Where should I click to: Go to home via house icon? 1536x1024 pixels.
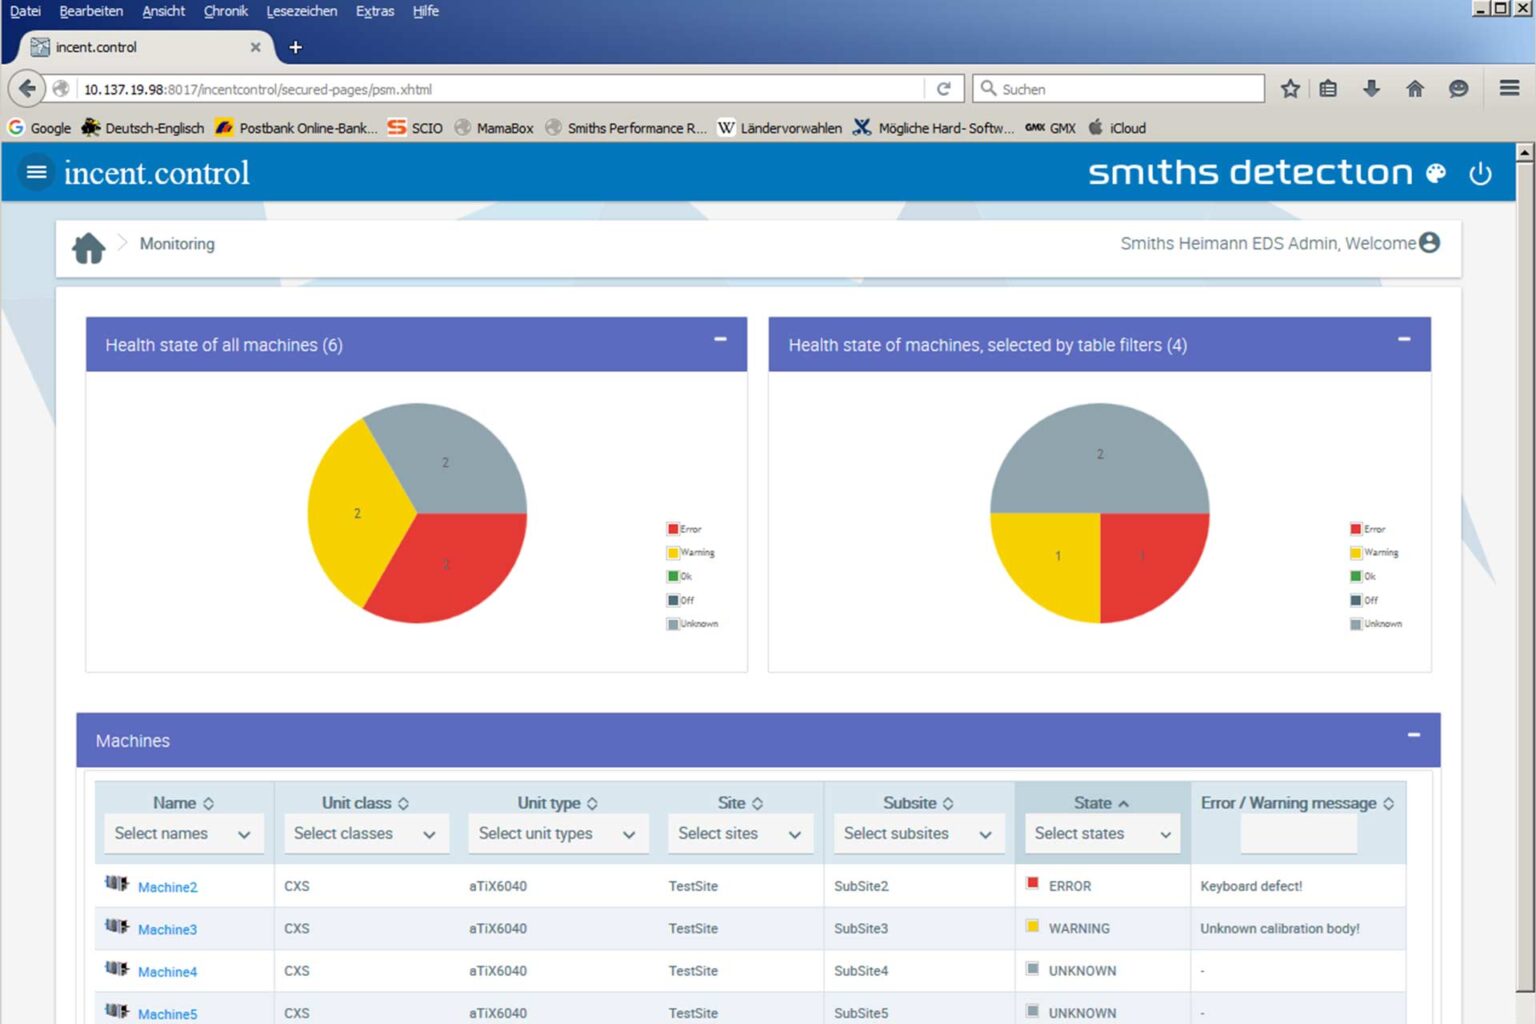(x=88, y=246)
